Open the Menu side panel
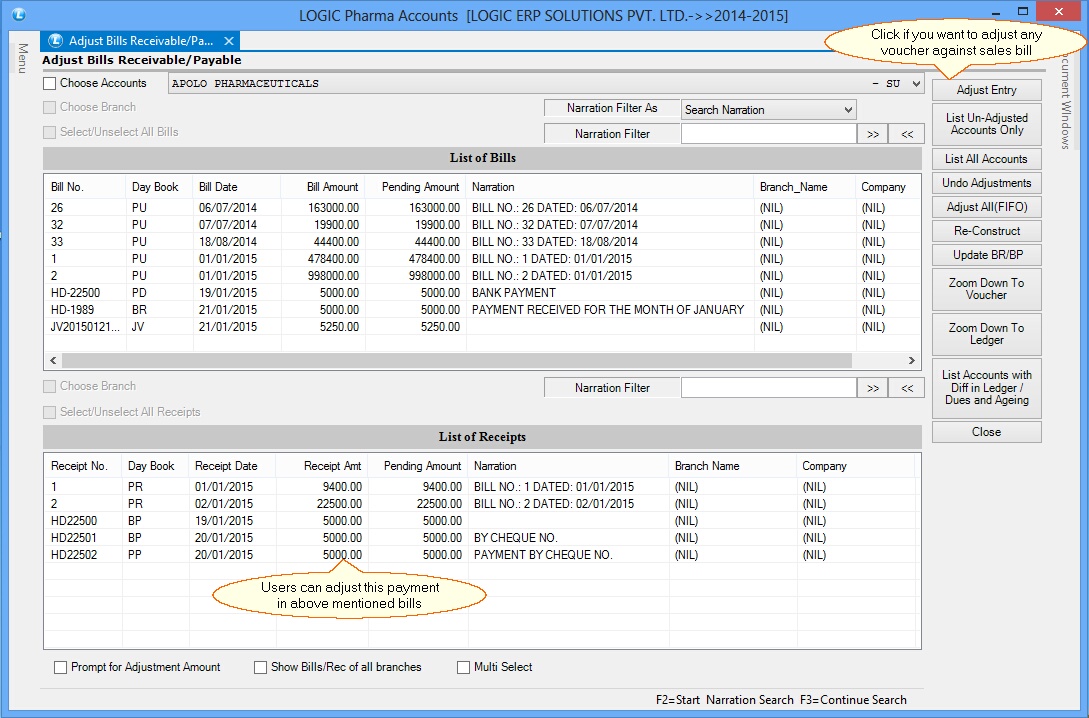Viewport: 1089px width, 718px height. point(22,58)
